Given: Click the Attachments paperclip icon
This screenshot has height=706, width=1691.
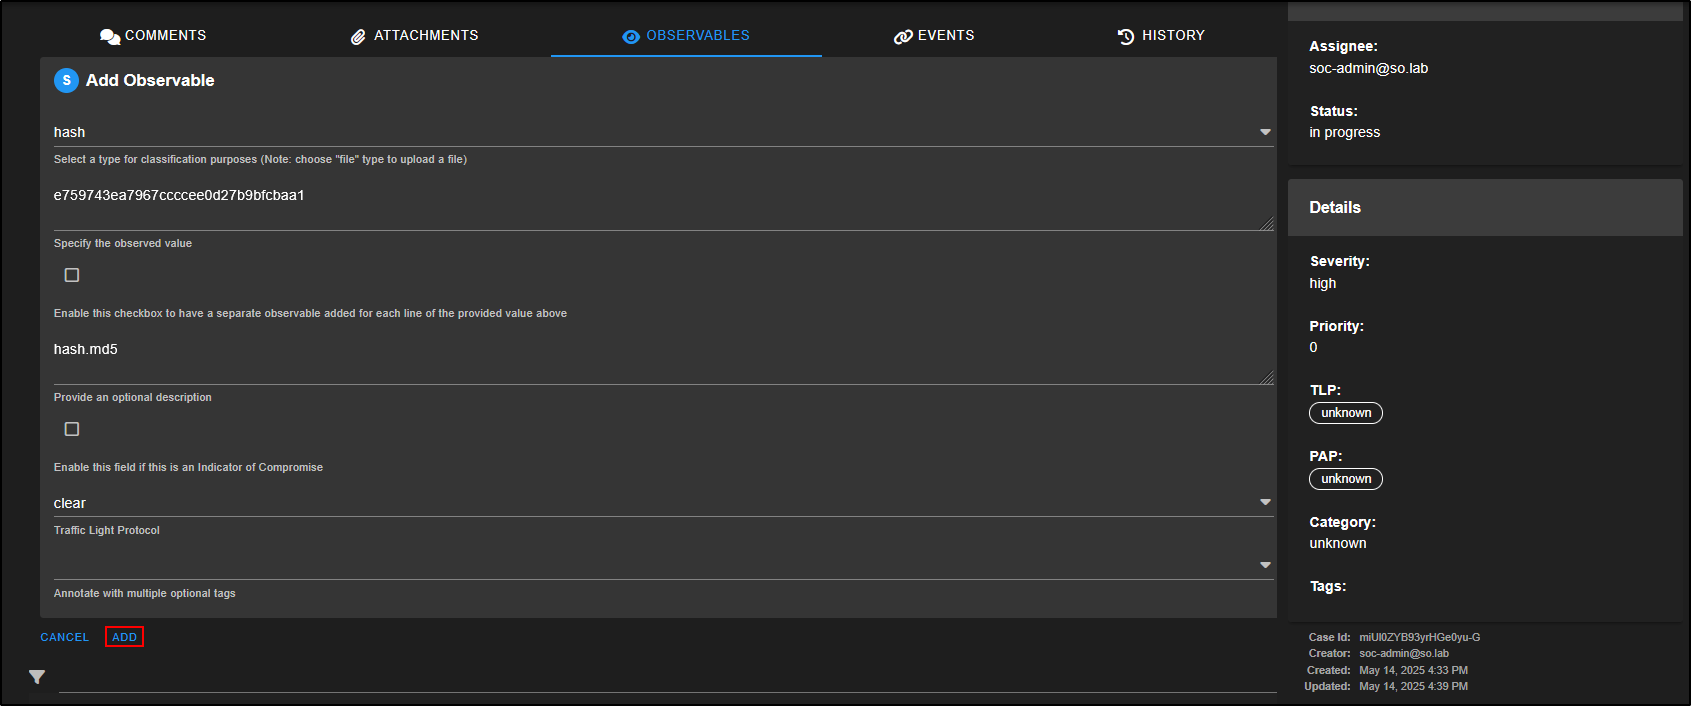Looking at the screenshot, I should (358, 36).
